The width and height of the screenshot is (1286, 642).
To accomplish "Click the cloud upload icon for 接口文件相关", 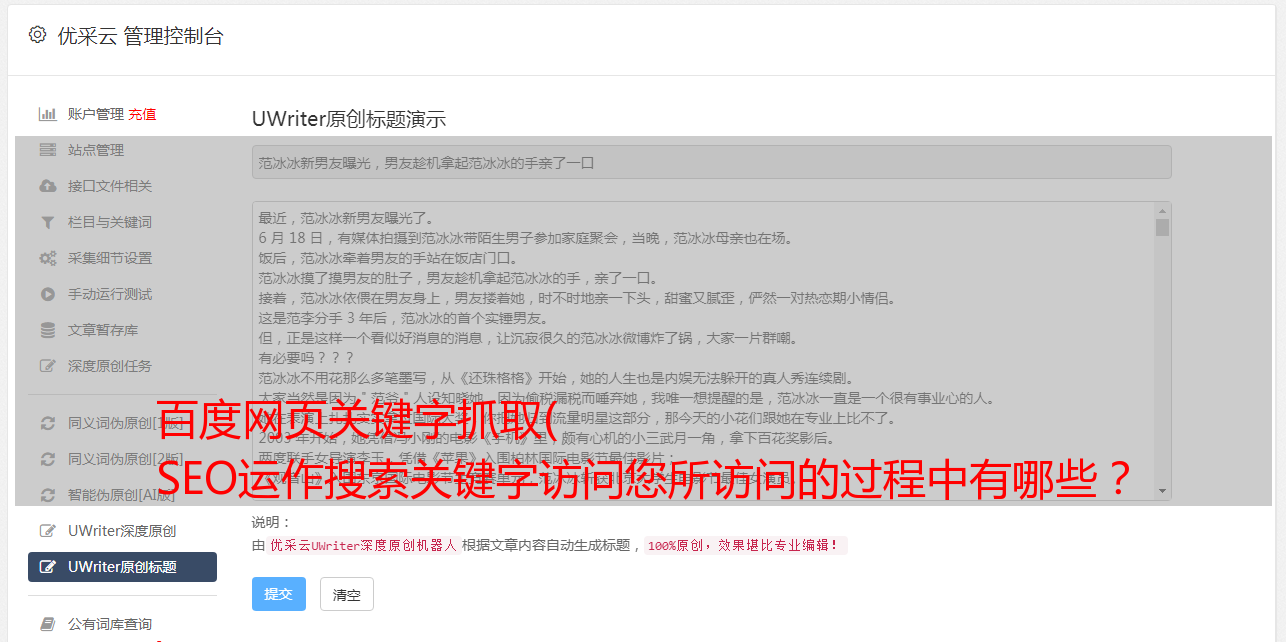I will 47,186.
